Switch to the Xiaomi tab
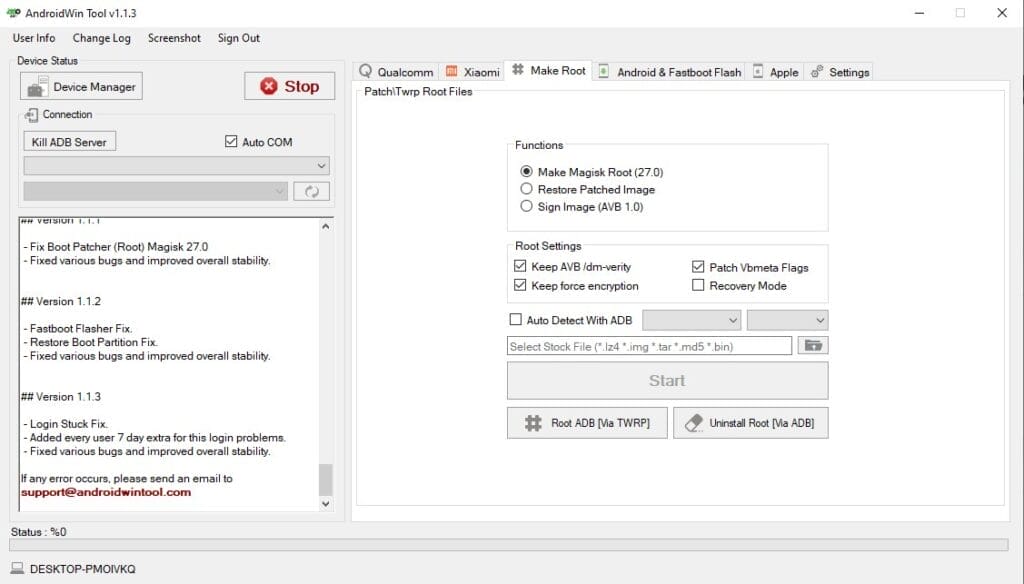Viewport: 1024px width, 584px height. pos(471,71)
